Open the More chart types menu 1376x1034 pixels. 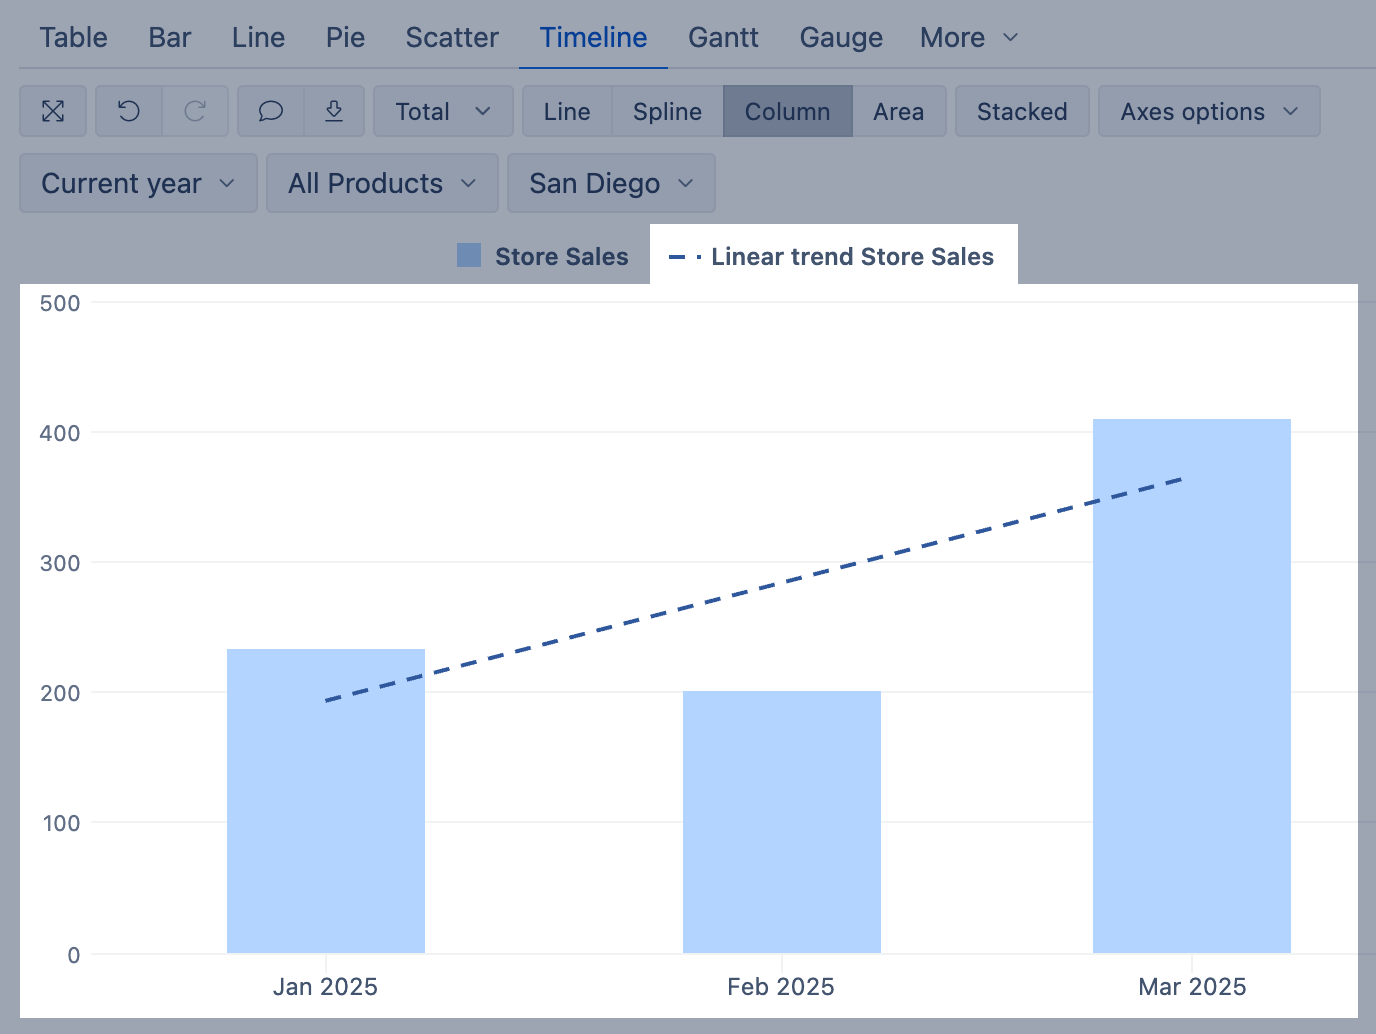click(x=968, y=38)
